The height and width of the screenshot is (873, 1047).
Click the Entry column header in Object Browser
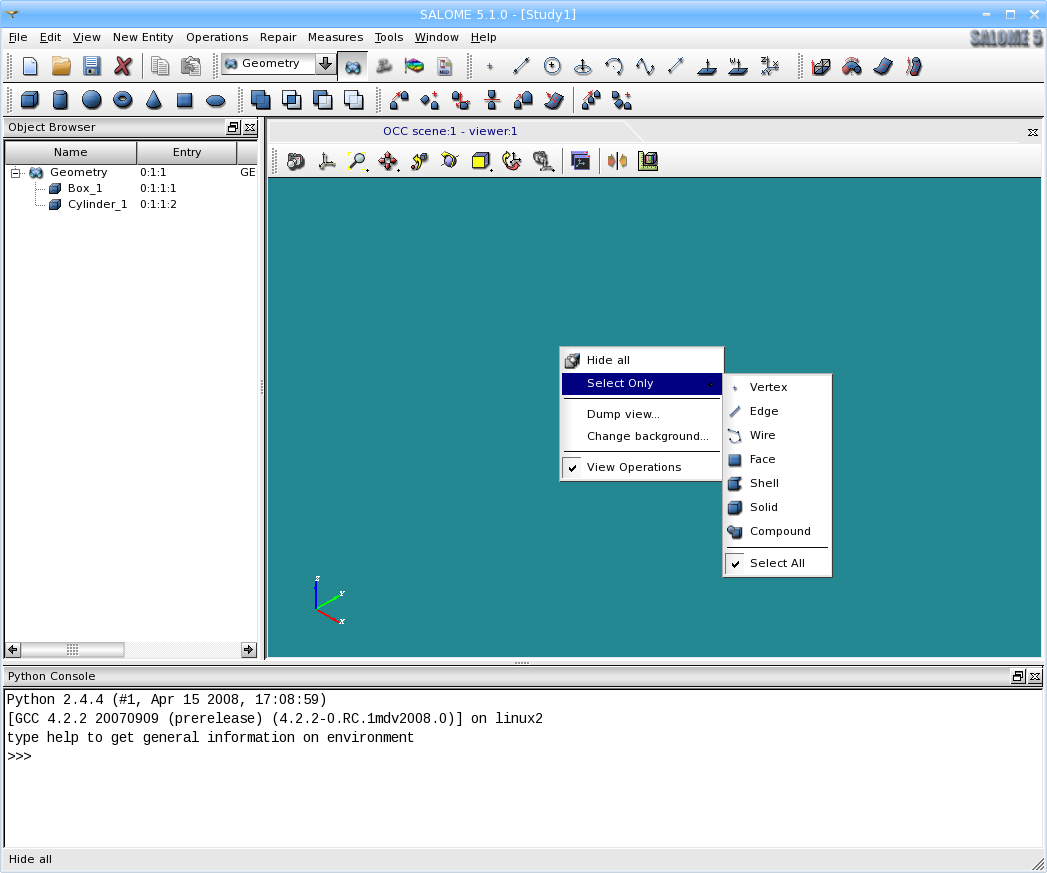coord(187,152)
